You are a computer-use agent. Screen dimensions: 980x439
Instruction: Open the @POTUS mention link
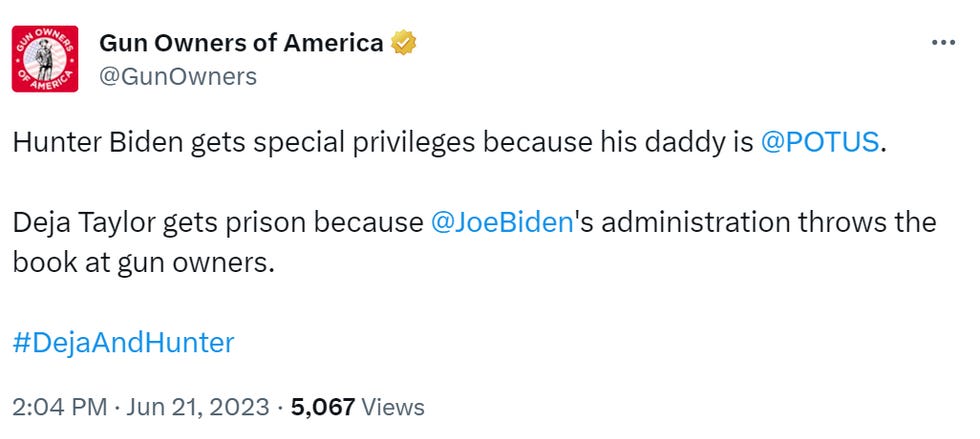[820, 142]
